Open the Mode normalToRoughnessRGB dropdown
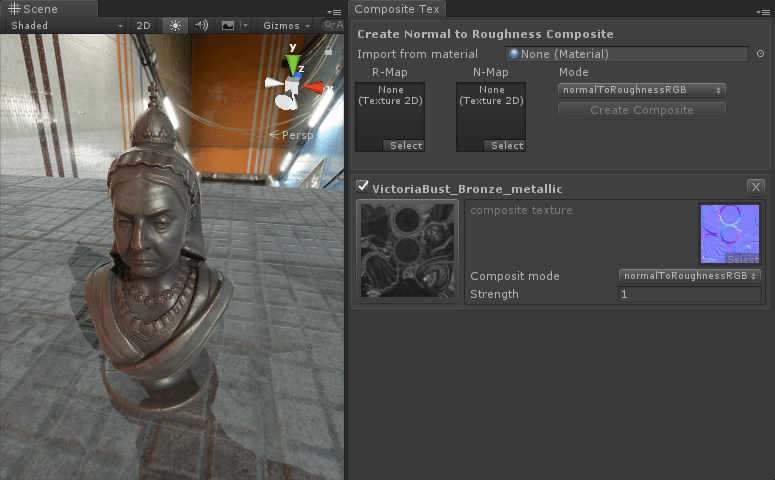 pyautogui.click(x=641, y=89)
